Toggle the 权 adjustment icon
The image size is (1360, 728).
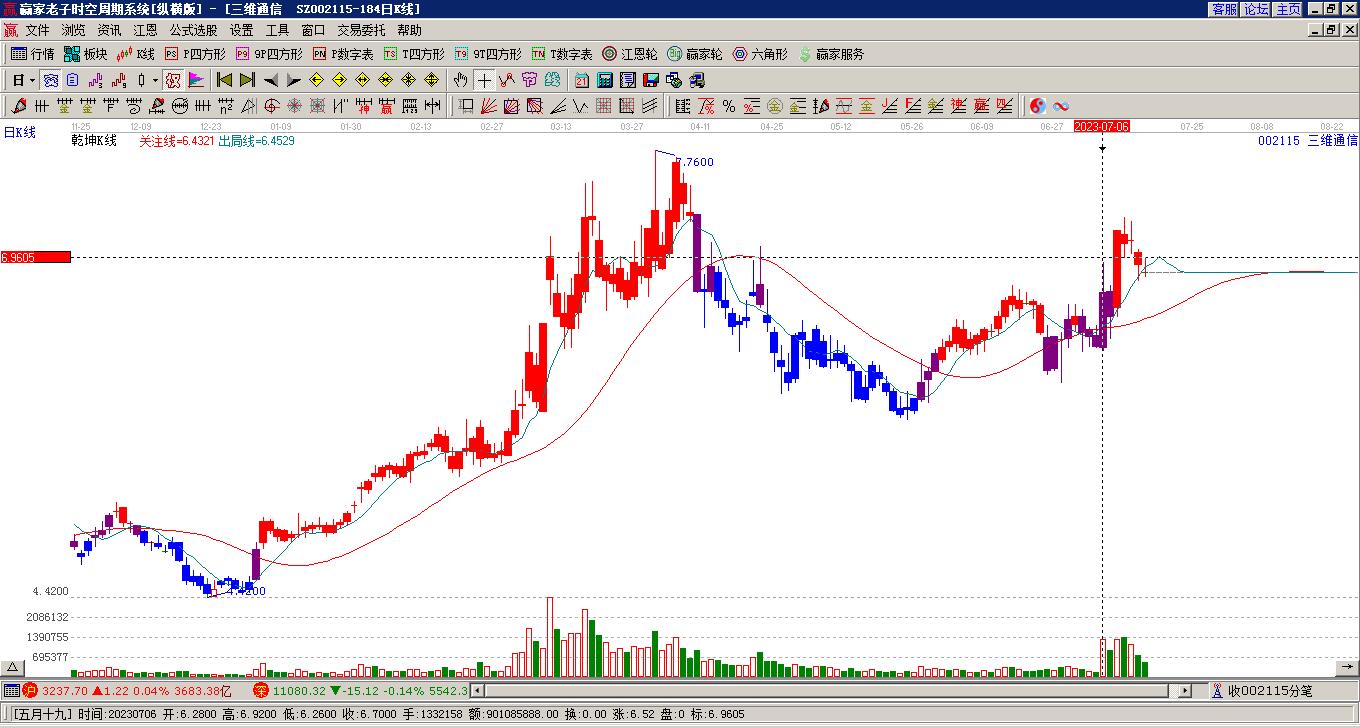(x=173, y=80)
